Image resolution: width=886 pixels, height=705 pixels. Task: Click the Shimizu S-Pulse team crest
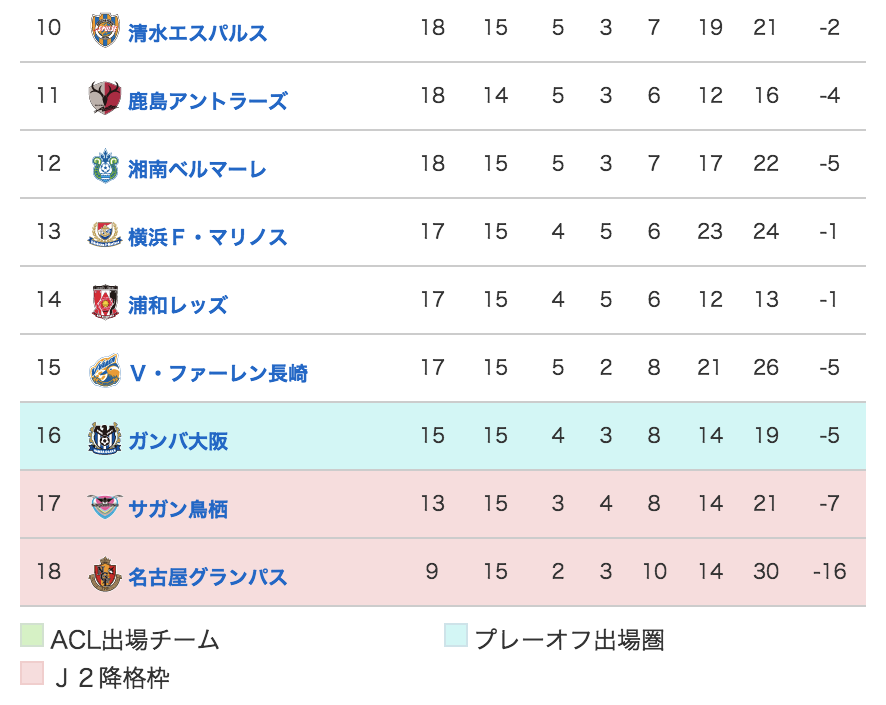105,30
